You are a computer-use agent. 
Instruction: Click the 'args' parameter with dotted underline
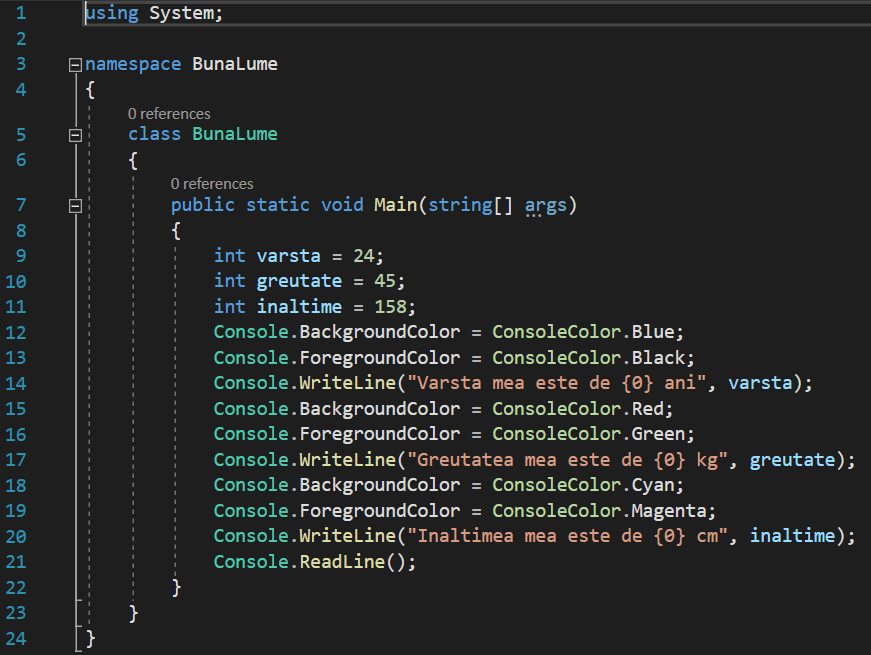546,206
